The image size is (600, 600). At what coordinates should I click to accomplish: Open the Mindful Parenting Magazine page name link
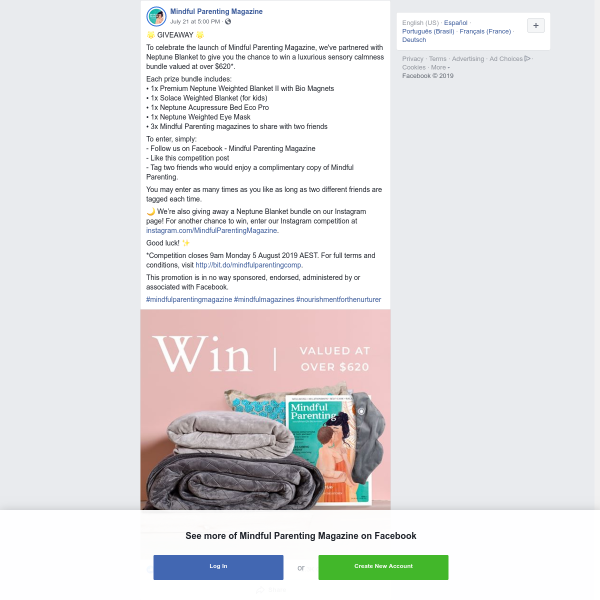pos(216,11)
